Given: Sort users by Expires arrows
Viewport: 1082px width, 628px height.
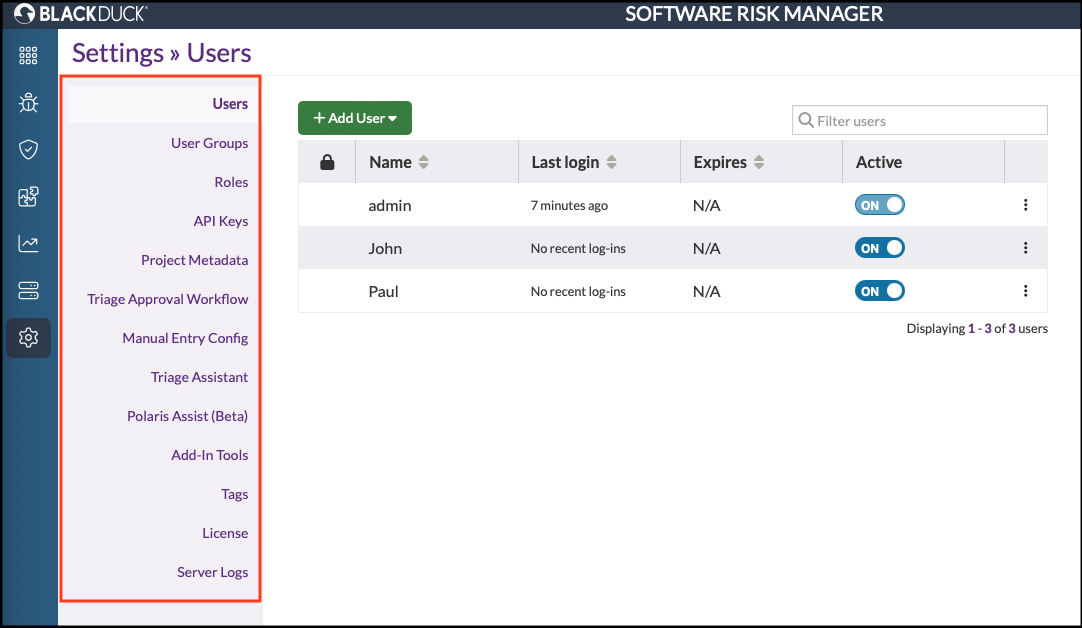Looking at the screenshot, I should (759, 162).
